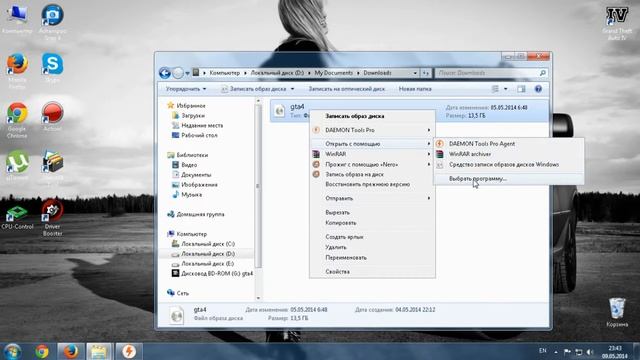The width and height of the screenshot is (640, 360).
Task: Select the Explorer taskbar button
Action: (99, 351)
